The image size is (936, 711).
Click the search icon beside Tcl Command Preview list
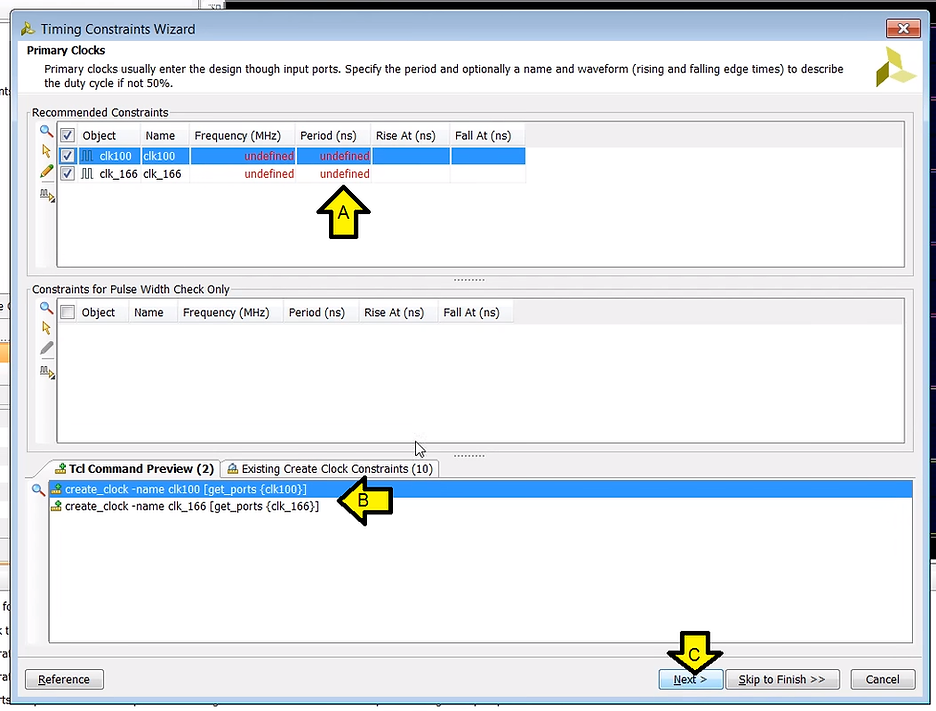point(38,489)
